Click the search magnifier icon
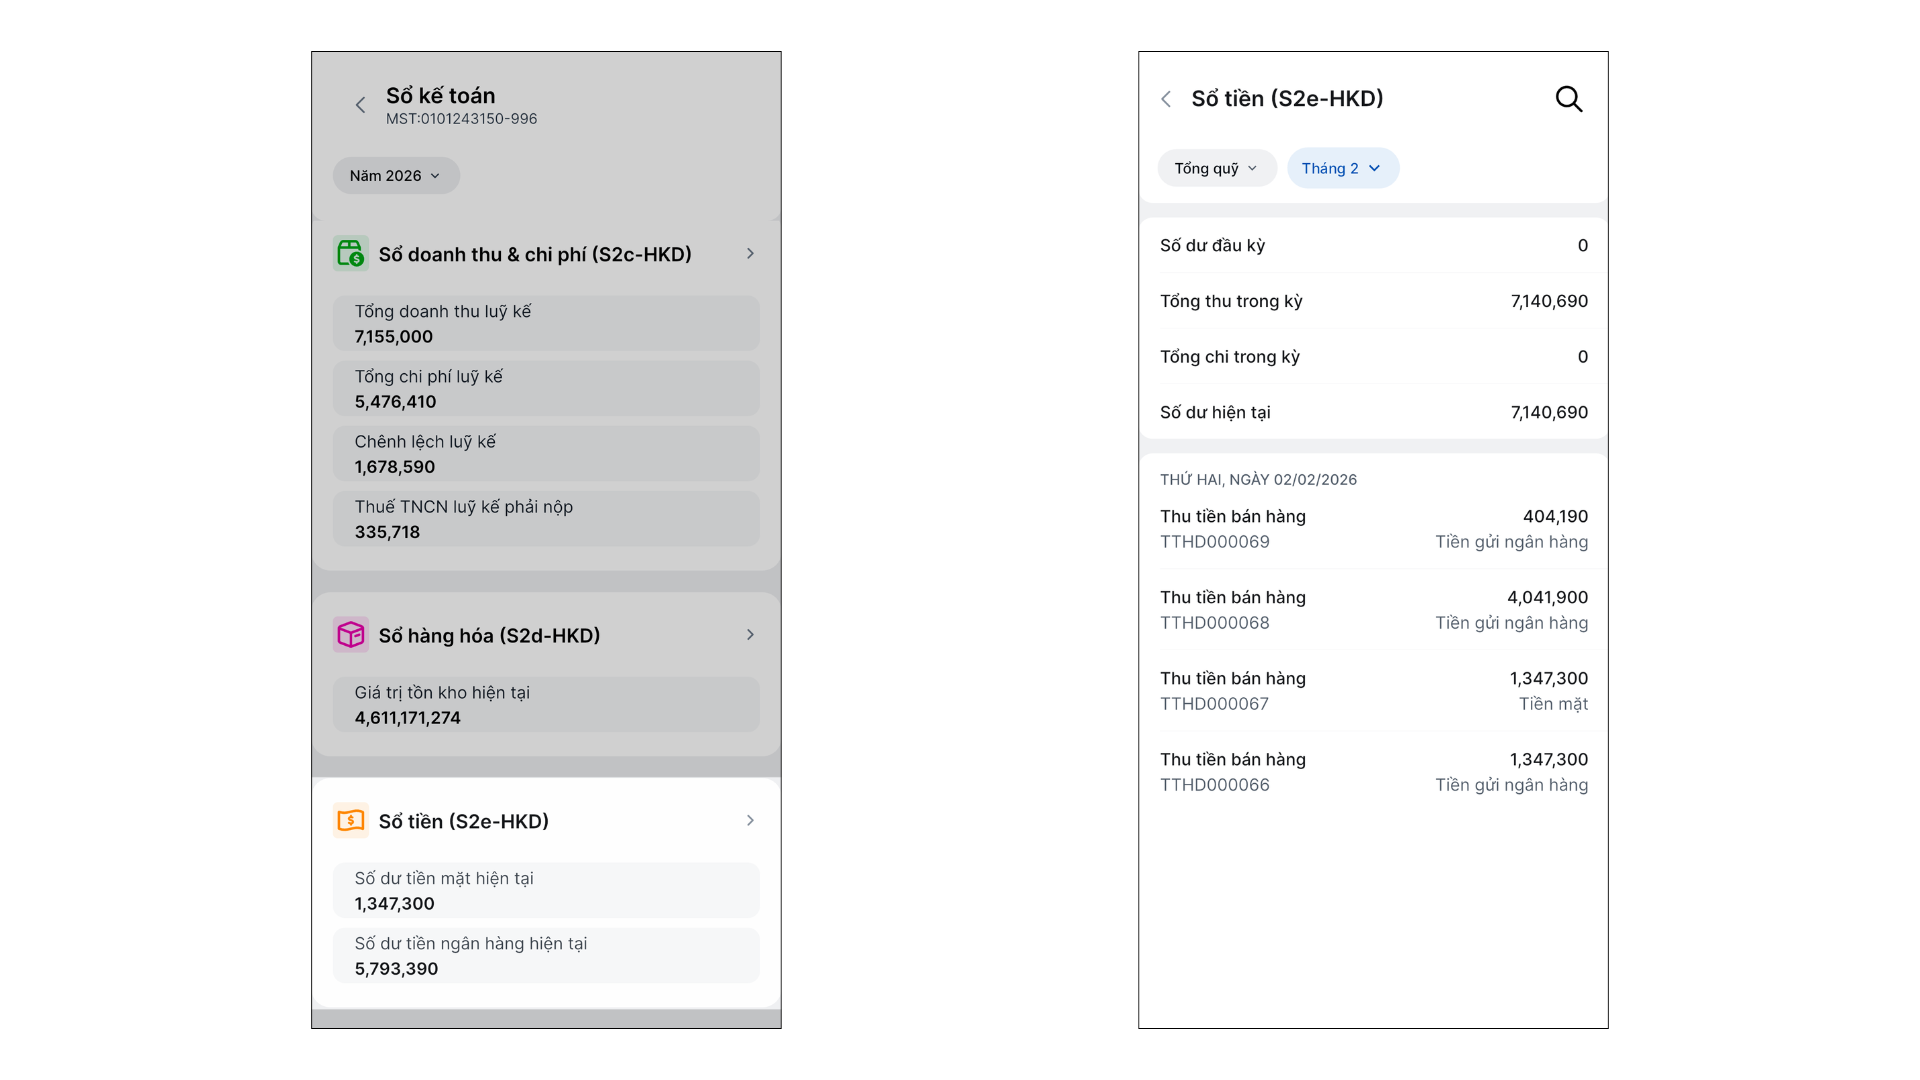1920x1080 pixels. point(1568,99)
